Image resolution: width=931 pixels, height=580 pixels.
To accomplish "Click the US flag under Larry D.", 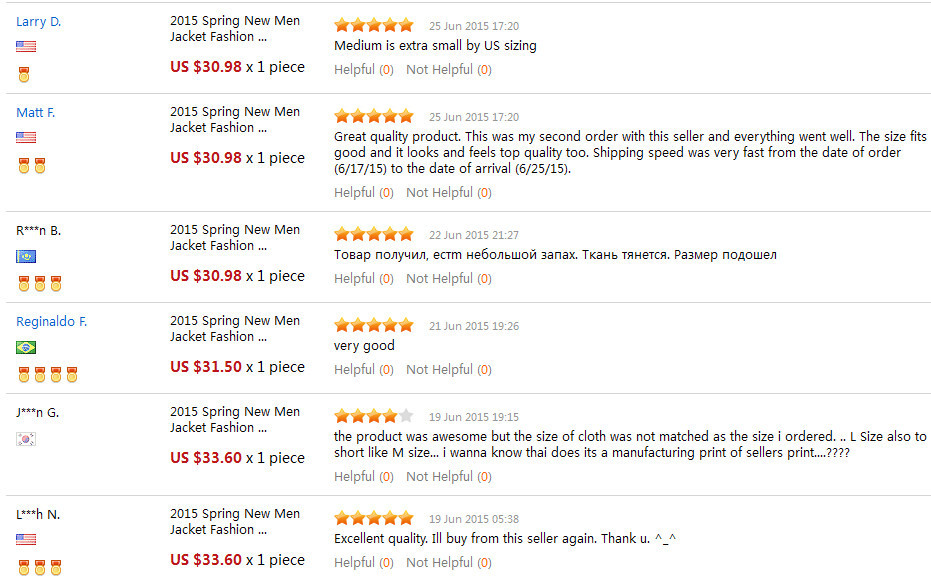I will tap(26, 46).
